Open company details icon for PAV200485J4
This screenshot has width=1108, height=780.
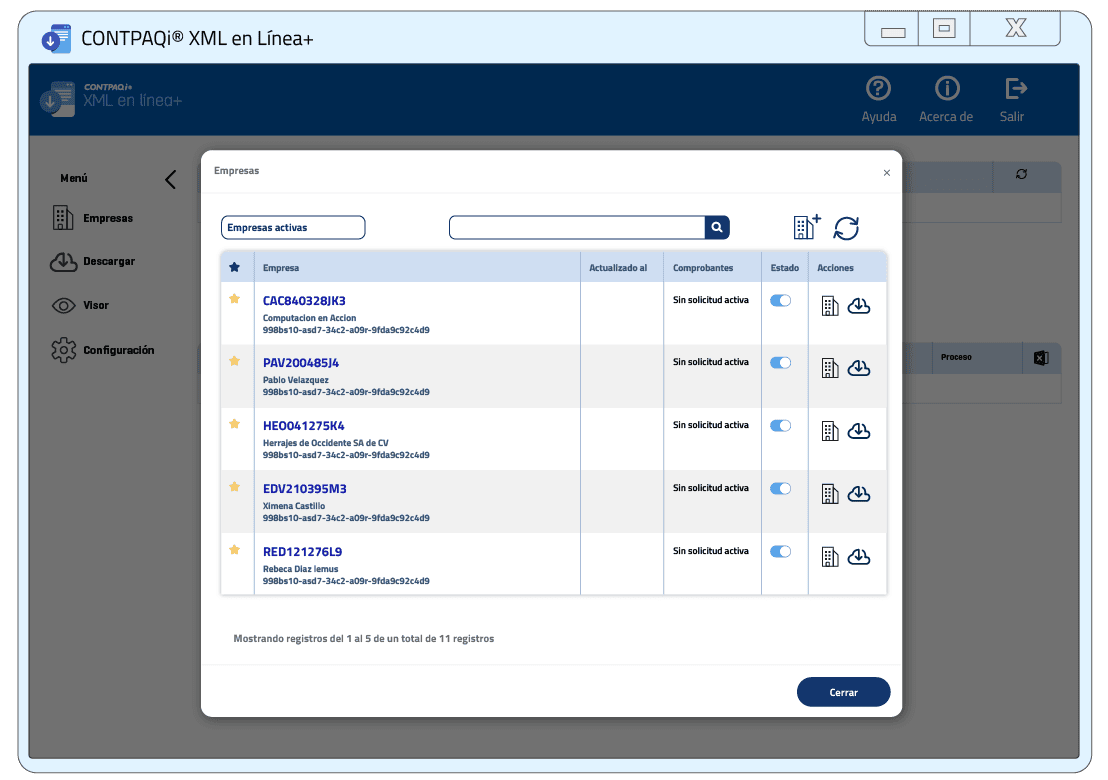click(830, 369)
